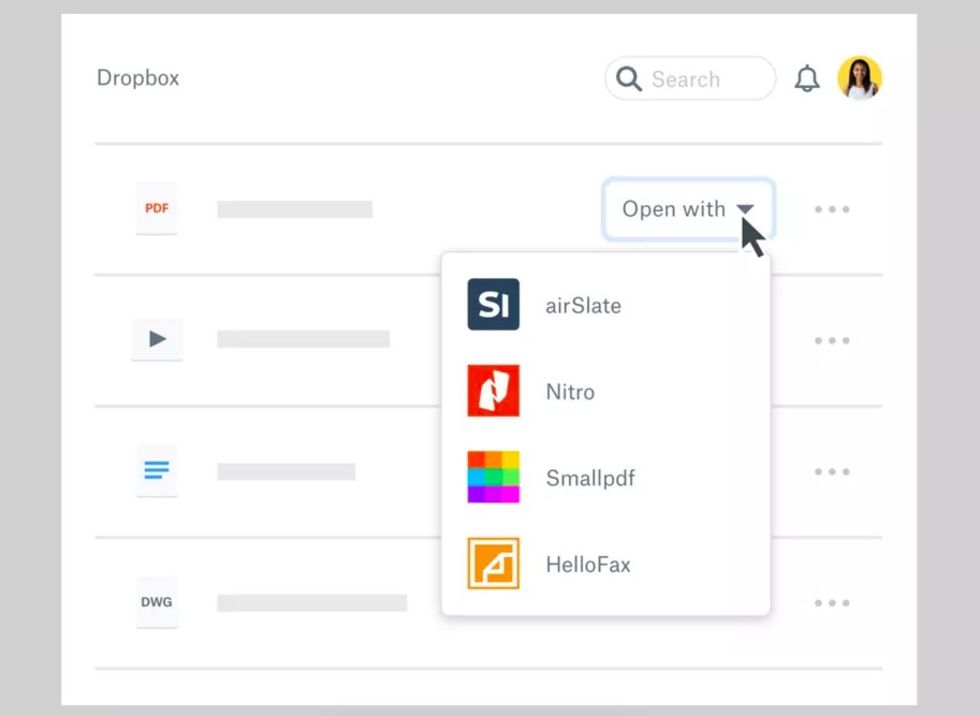Image resolution: width=980 pixels, height=716 pixels.
Task: Click the text document file icon
Action: click(156, 470)
